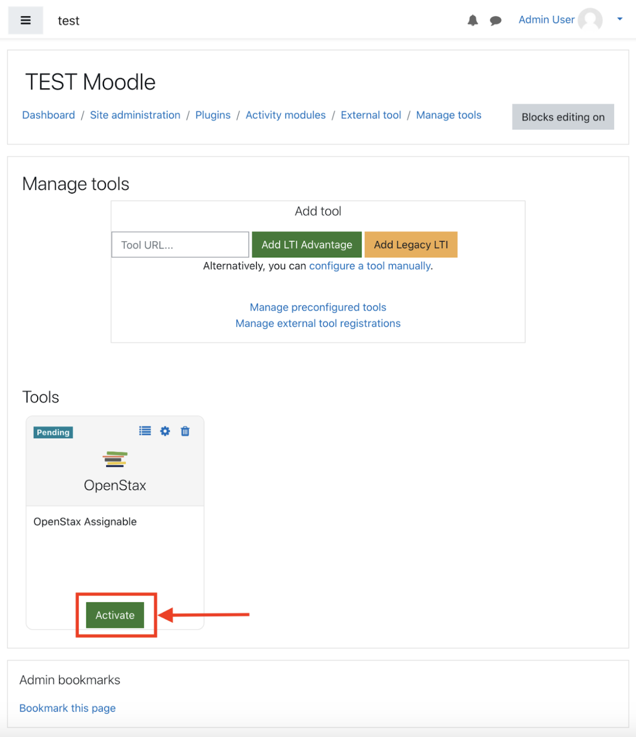Activate the pending OpenStax tool
This screenshot has height=737, width=636.
(115, 615)
